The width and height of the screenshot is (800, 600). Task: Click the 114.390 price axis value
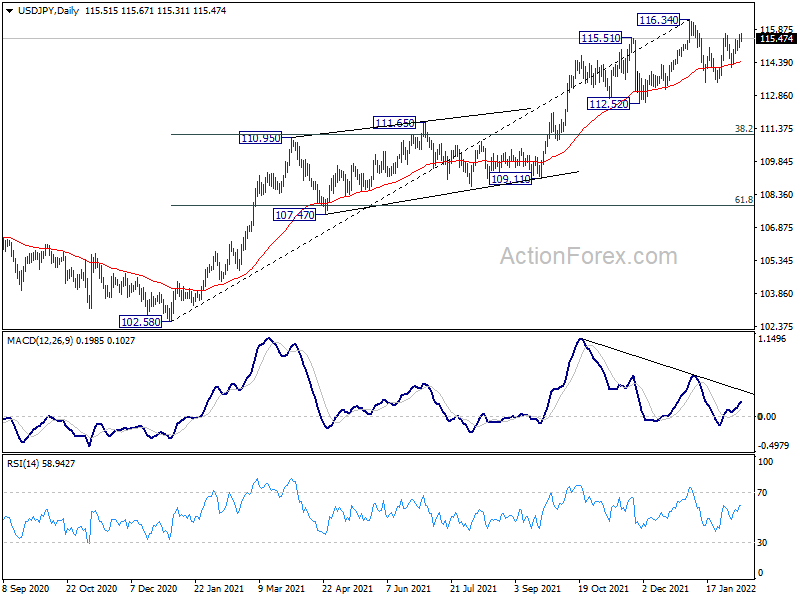777,63
